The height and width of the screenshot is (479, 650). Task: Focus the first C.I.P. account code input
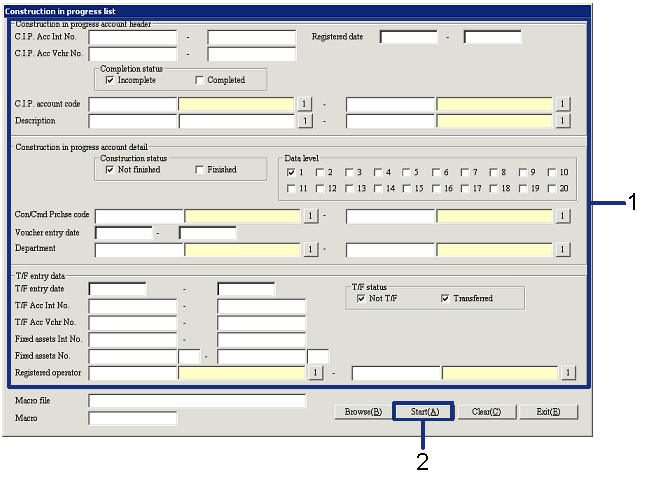click(133, 104)
